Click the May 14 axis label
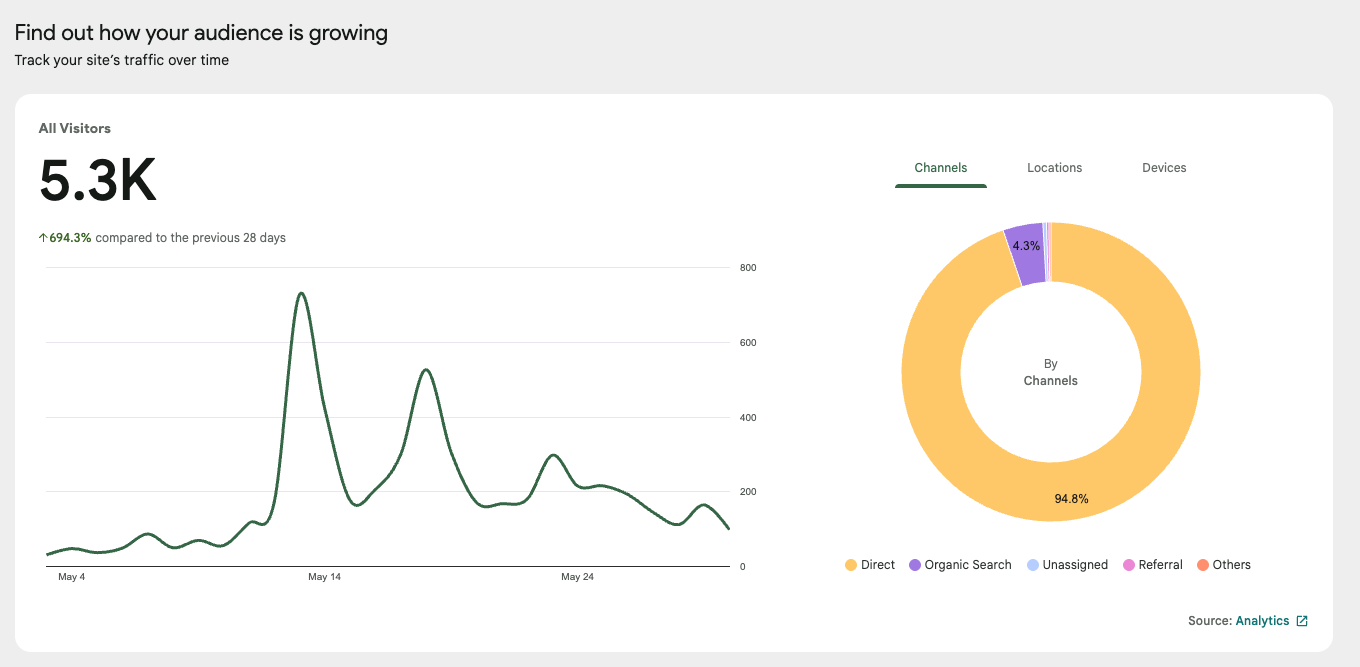The image size is (1360, 667). point(324,577)
